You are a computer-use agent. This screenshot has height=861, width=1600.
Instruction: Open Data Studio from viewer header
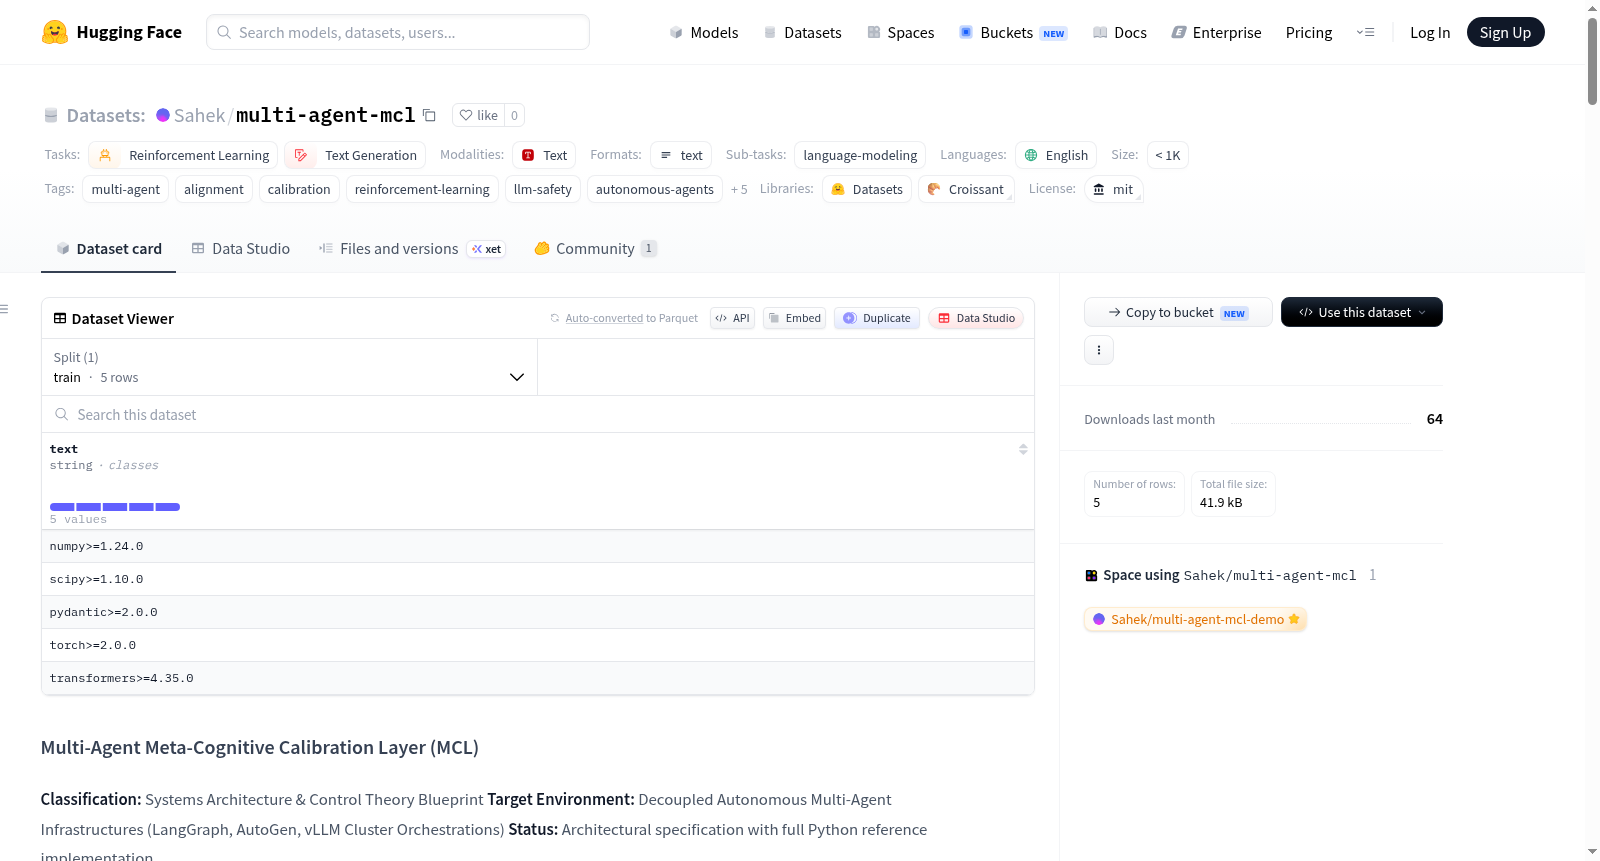(x=976, y=318)
